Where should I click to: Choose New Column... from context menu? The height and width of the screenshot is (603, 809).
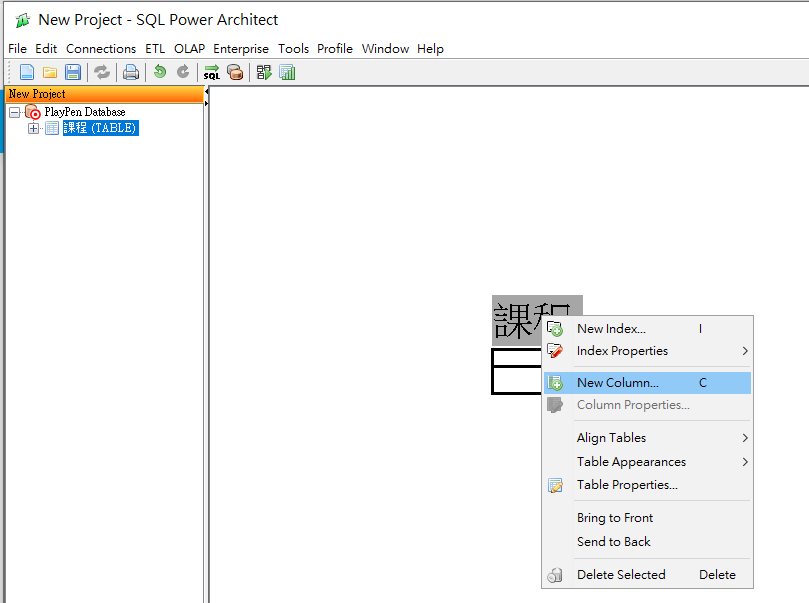[648, 383]
